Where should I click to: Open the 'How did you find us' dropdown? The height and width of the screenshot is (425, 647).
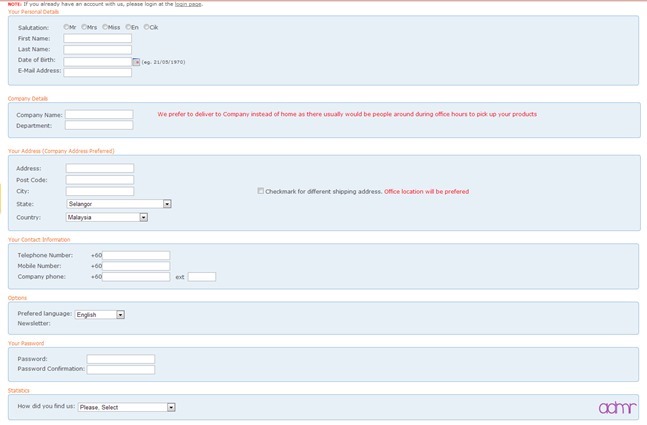click(x=126, y=407)
